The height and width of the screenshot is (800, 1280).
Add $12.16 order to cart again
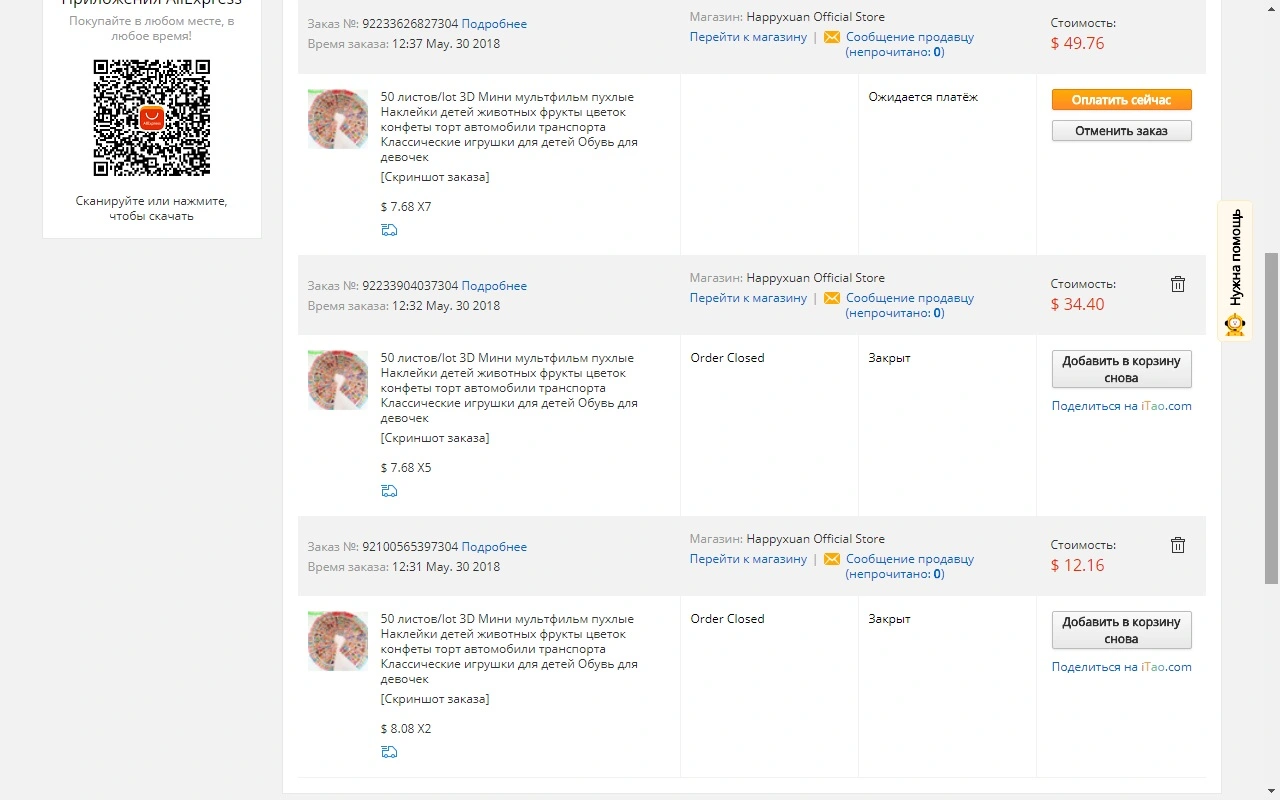tap(1121, 630)
